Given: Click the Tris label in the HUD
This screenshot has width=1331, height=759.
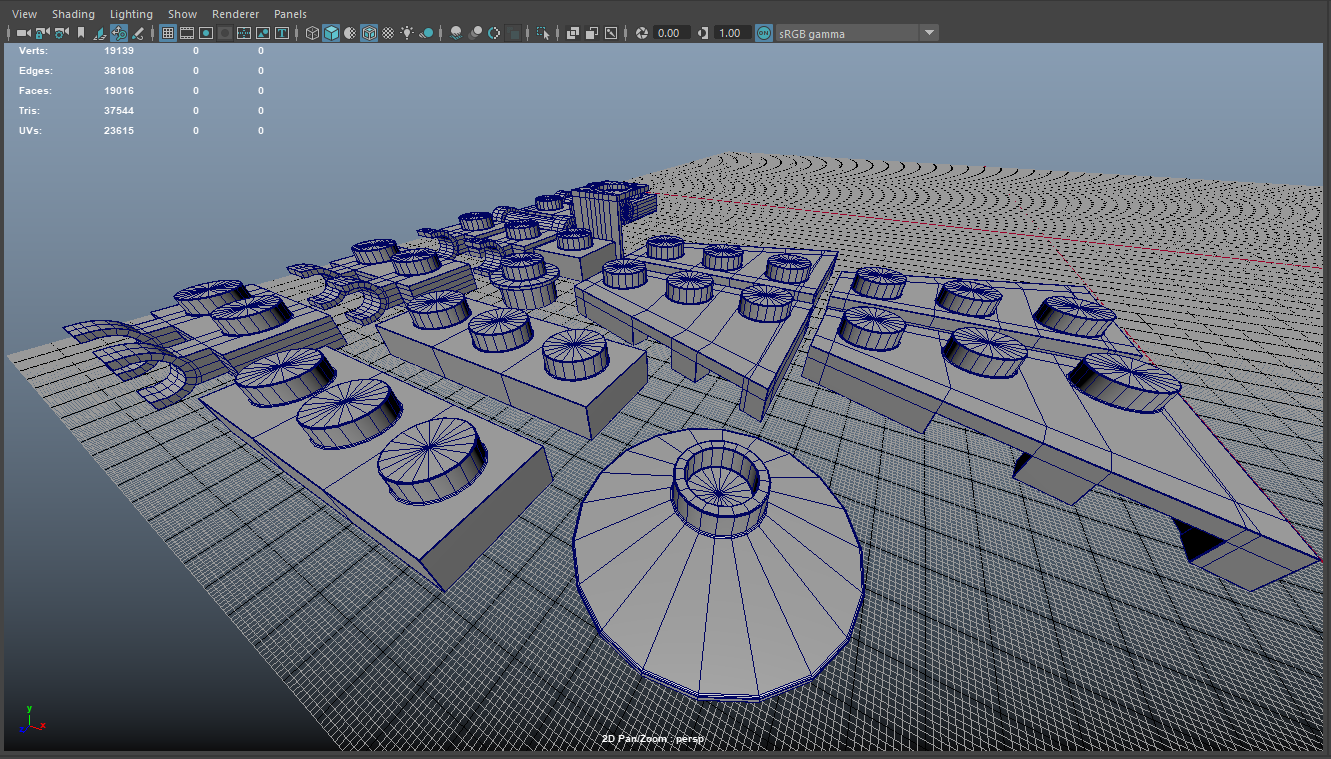Looking at the screenshot, I should point(30,110).
